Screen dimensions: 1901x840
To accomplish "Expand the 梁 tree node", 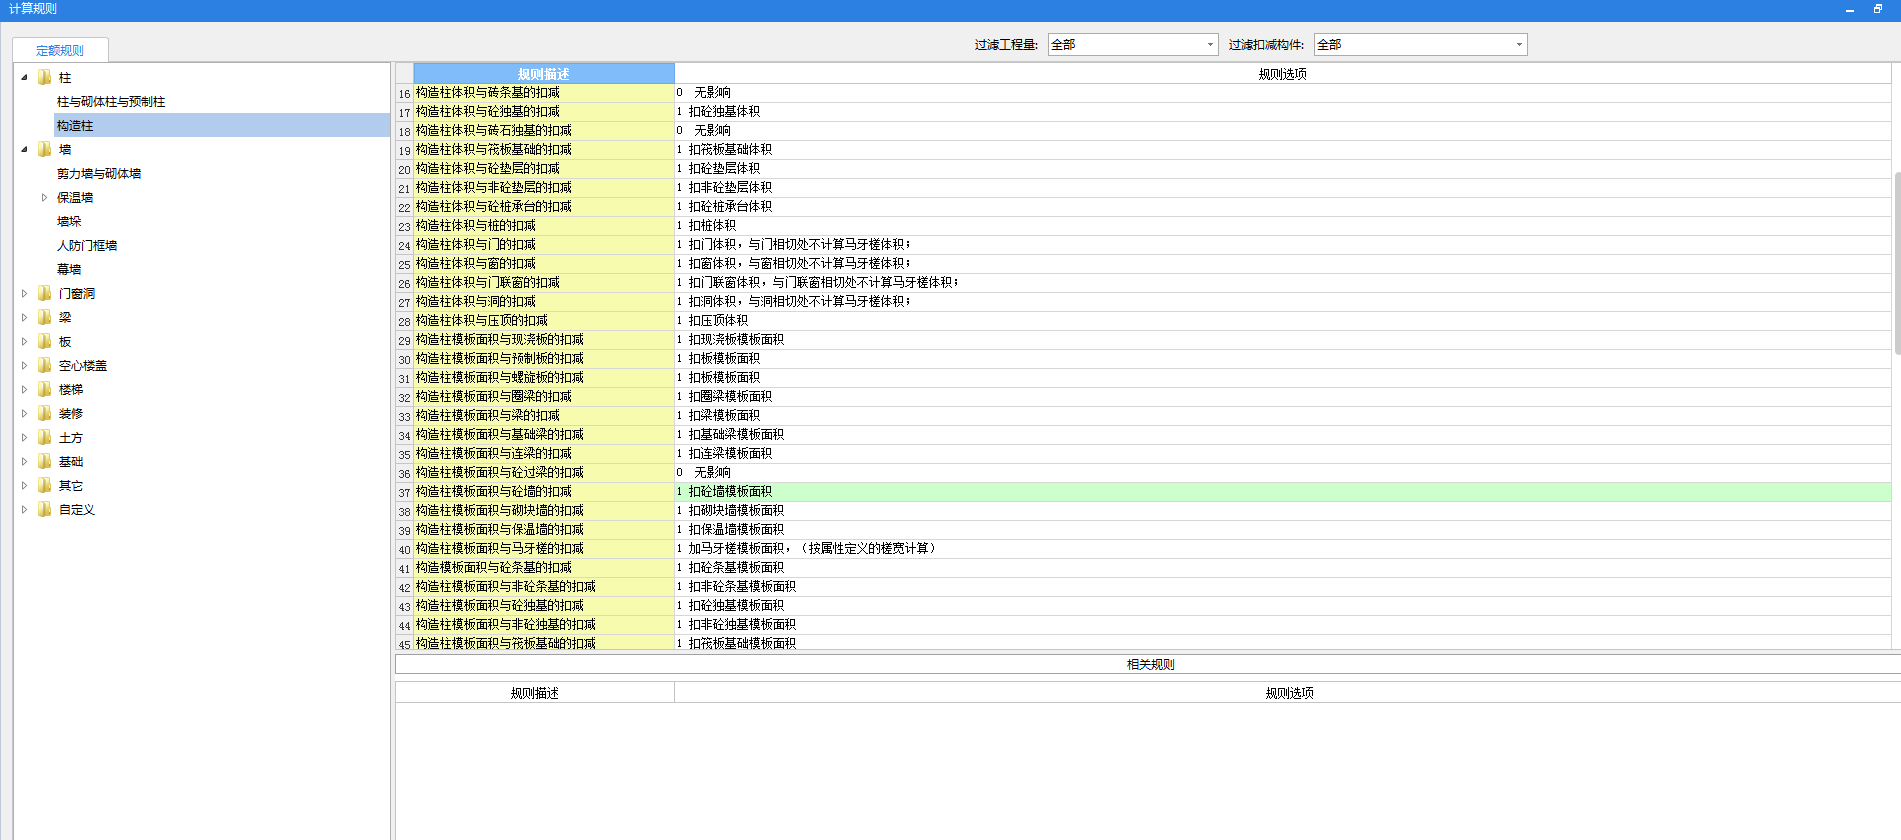I will (x=25, y=317).
